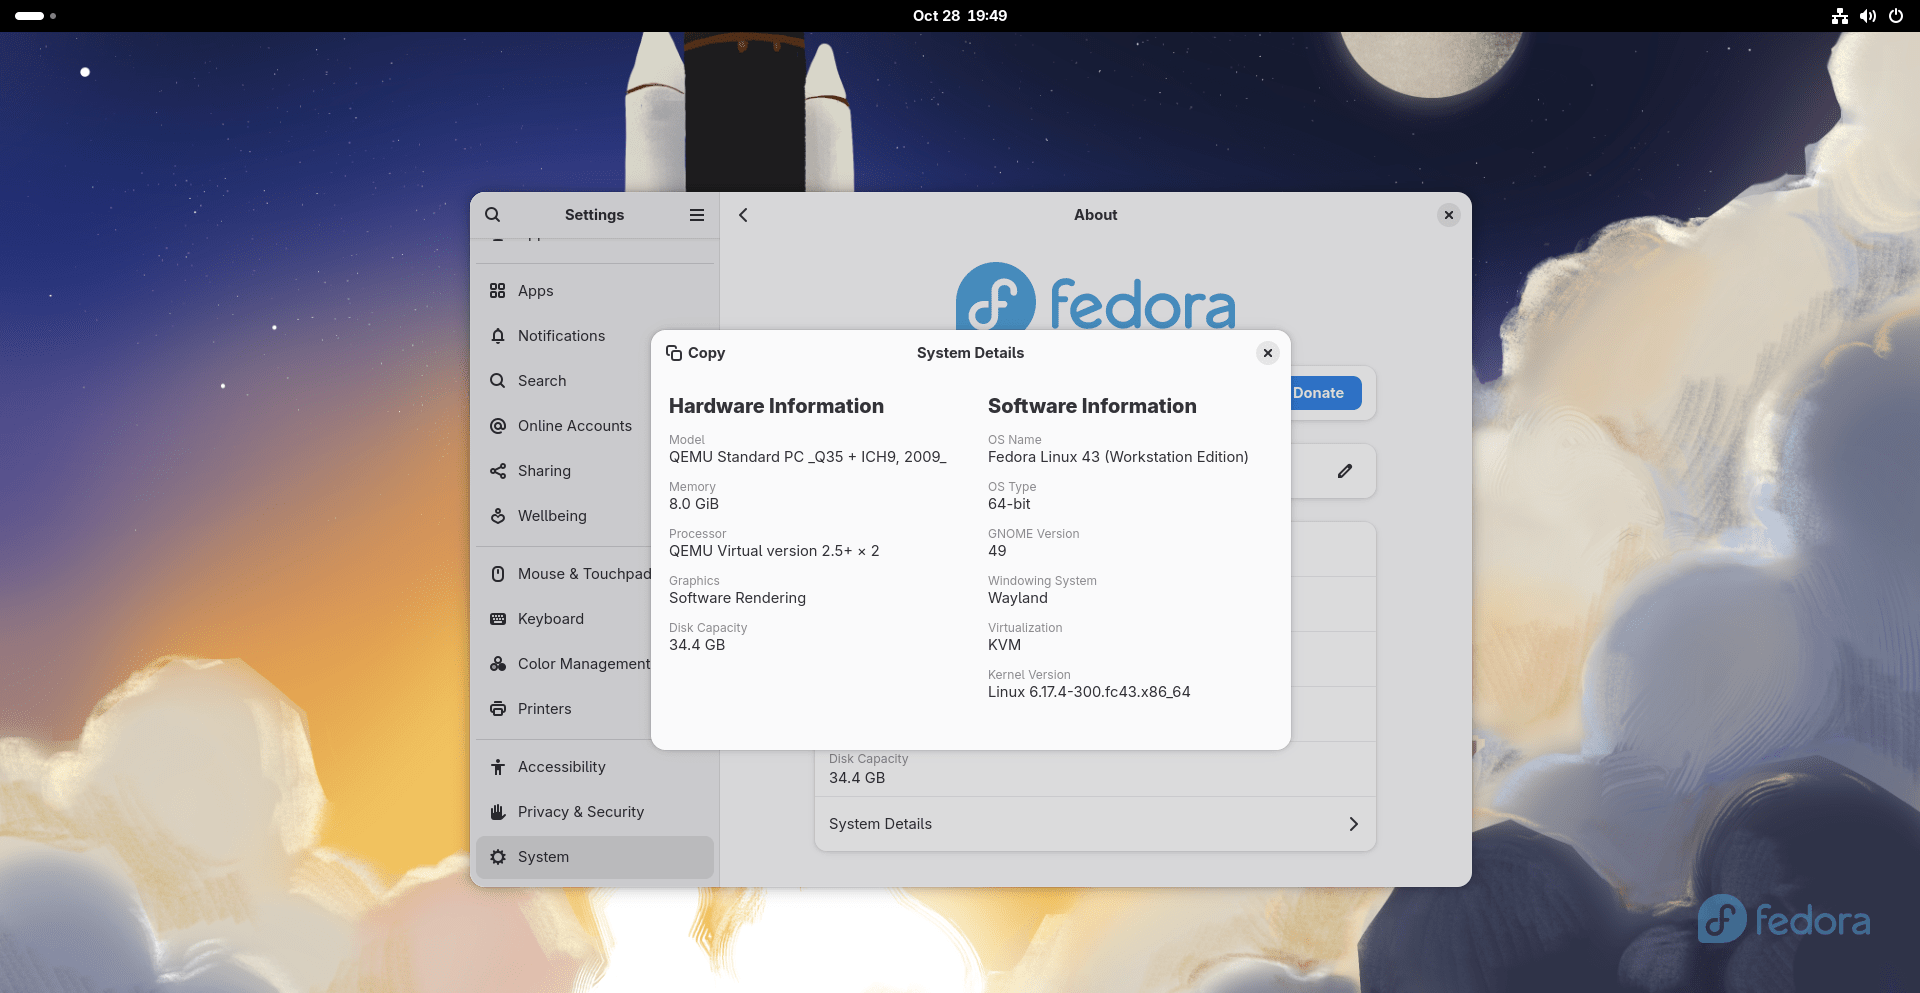Open the Settings search icon
Screen dimensions: 1920x993
coord(493,215)
